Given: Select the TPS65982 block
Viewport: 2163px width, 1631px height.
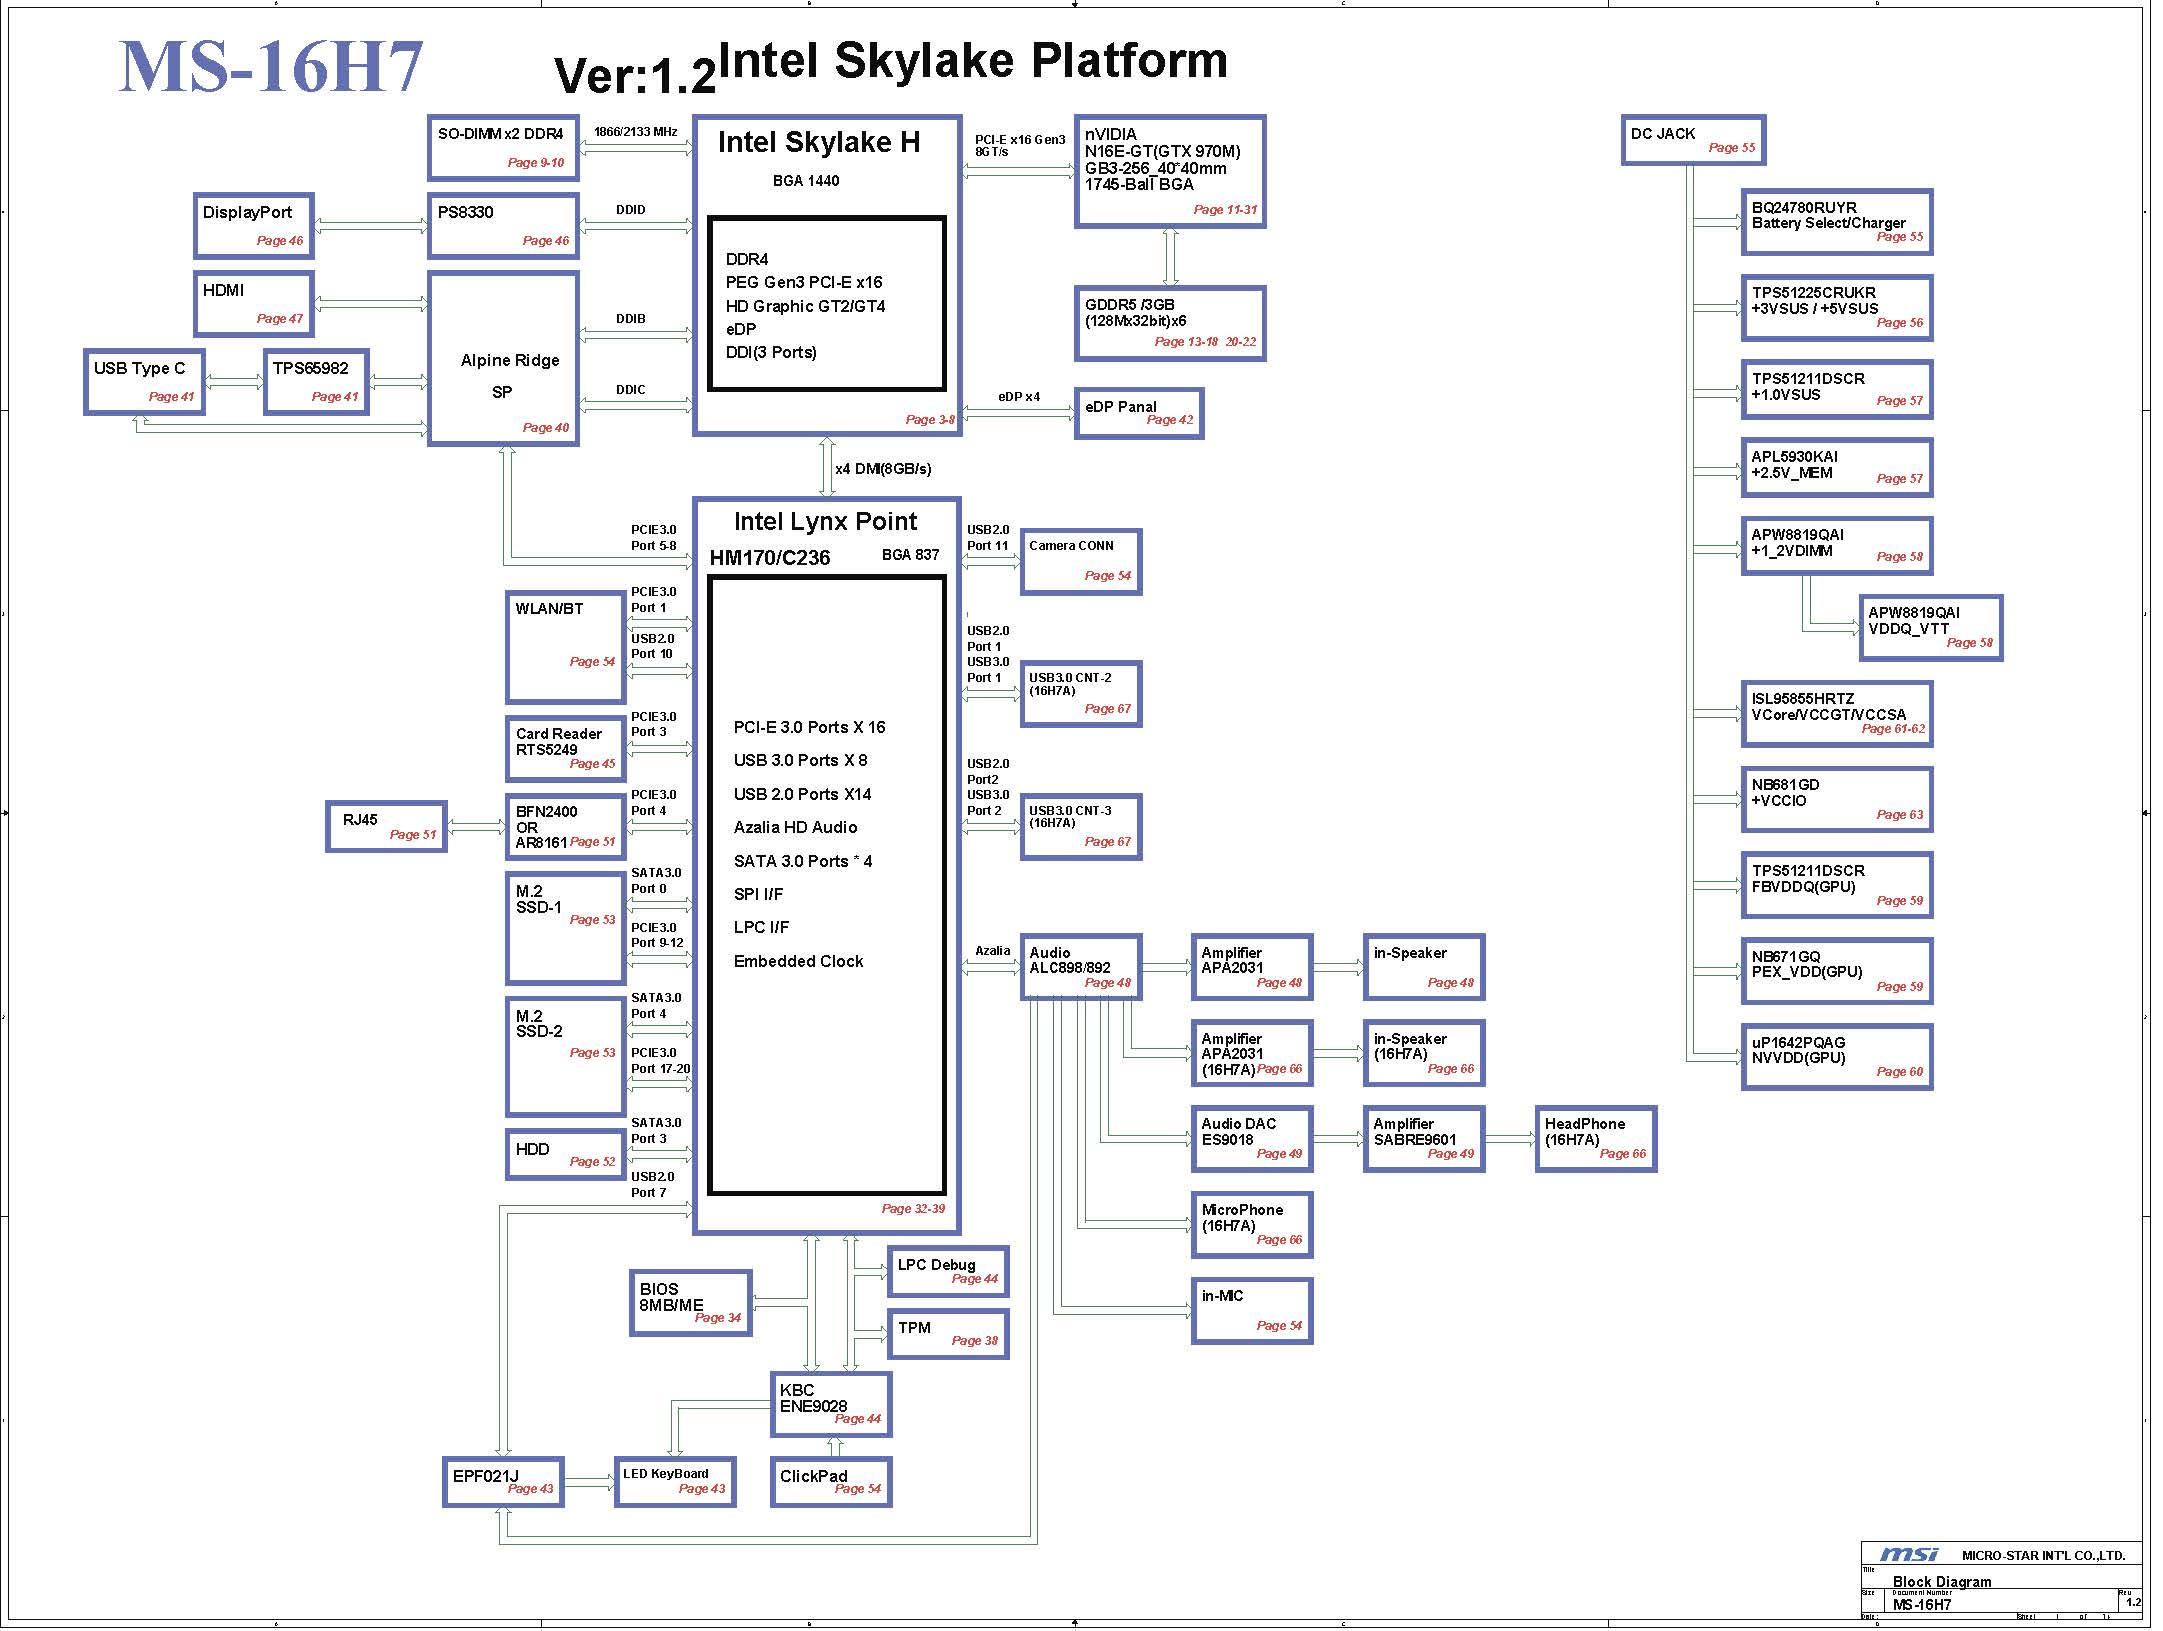Looking at the screenshot, I should (x=316, y=382).
